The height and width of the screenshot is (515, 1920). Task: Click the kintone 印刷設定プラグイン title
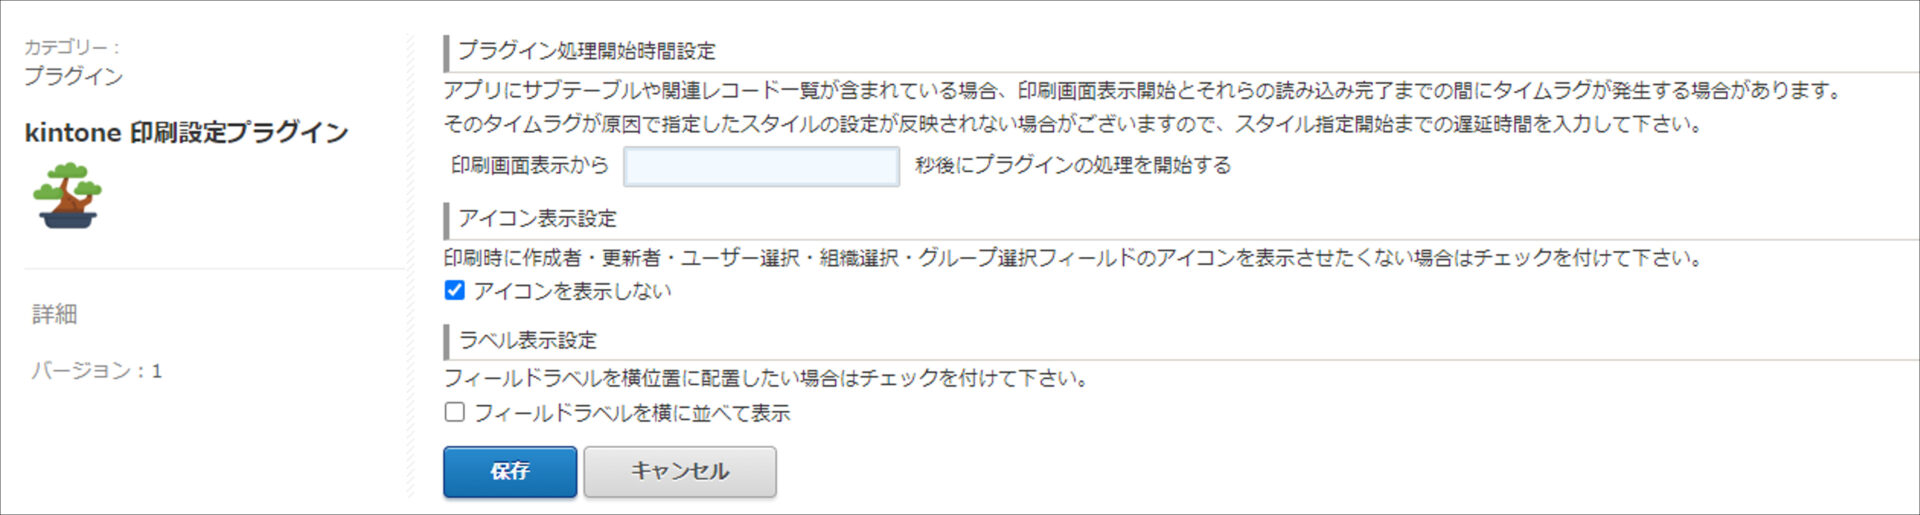tap(186, 132)
